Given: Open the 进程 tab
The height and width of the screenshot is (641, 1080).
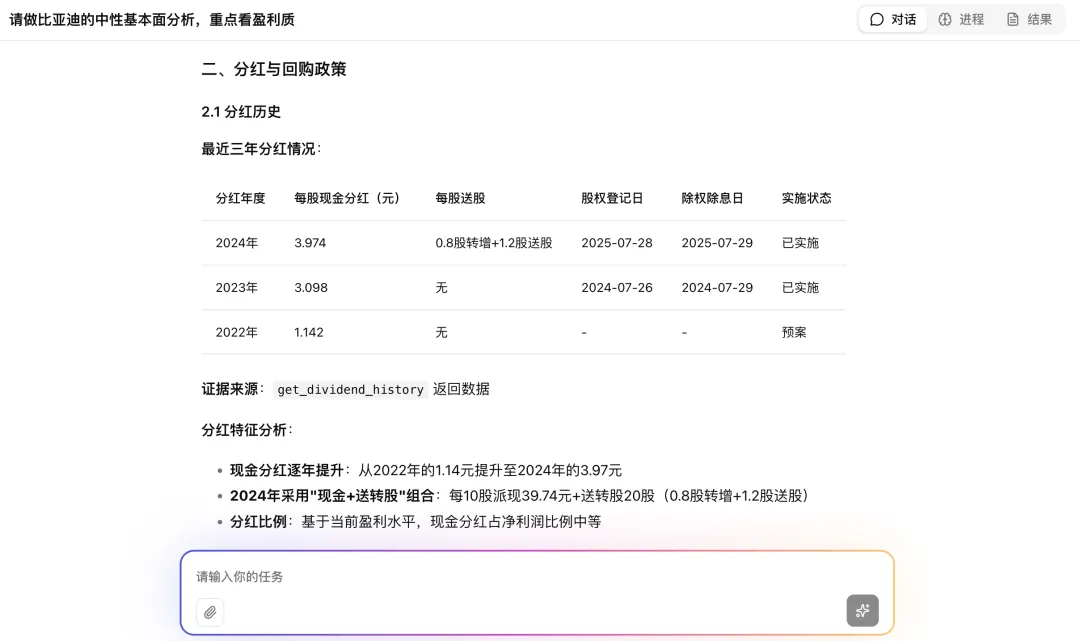Looking at the screenshot, I should point(961,19).
